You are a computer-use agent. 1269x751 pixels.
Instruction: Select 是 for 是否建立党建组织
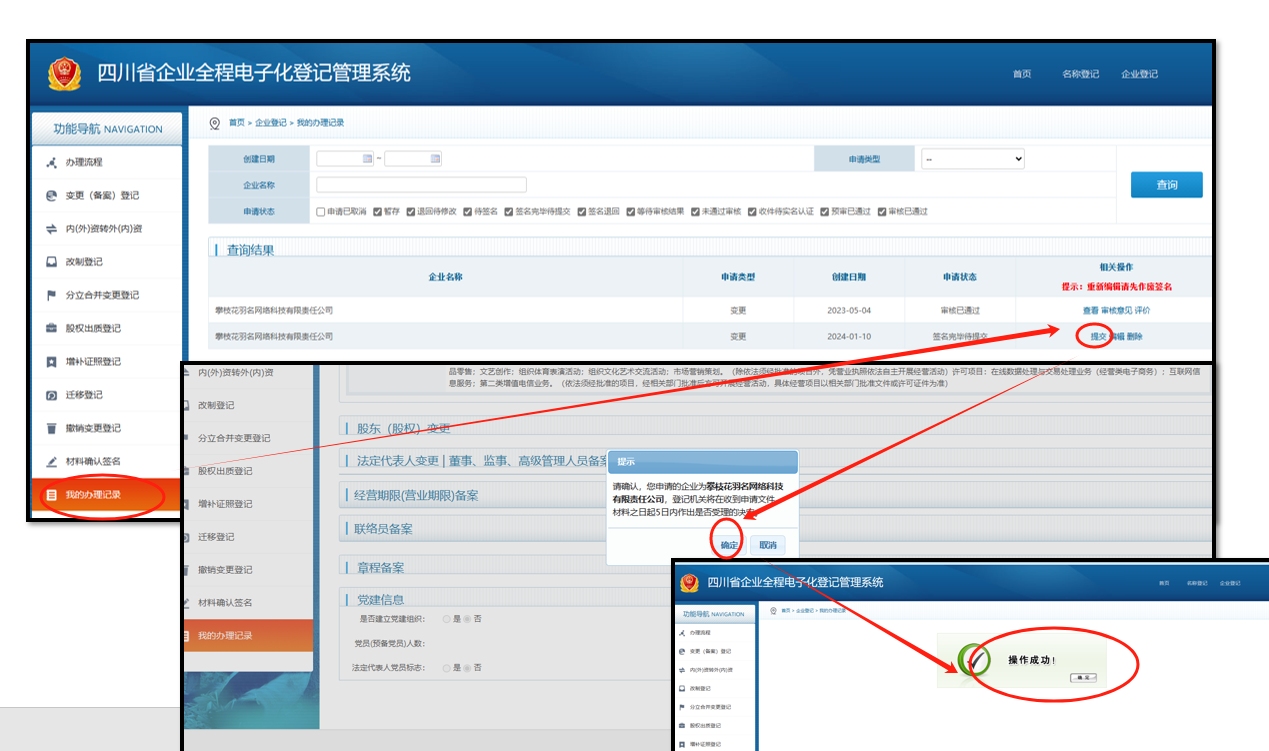[x=446, y=619]
